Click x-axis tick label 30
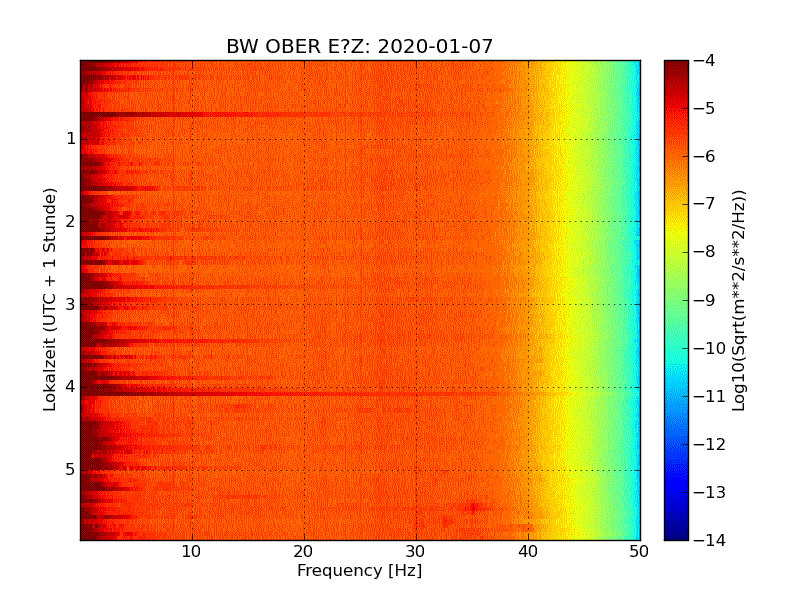Viewport: 800px width, 600px height. pyautogui.click(x=416, y=552)
